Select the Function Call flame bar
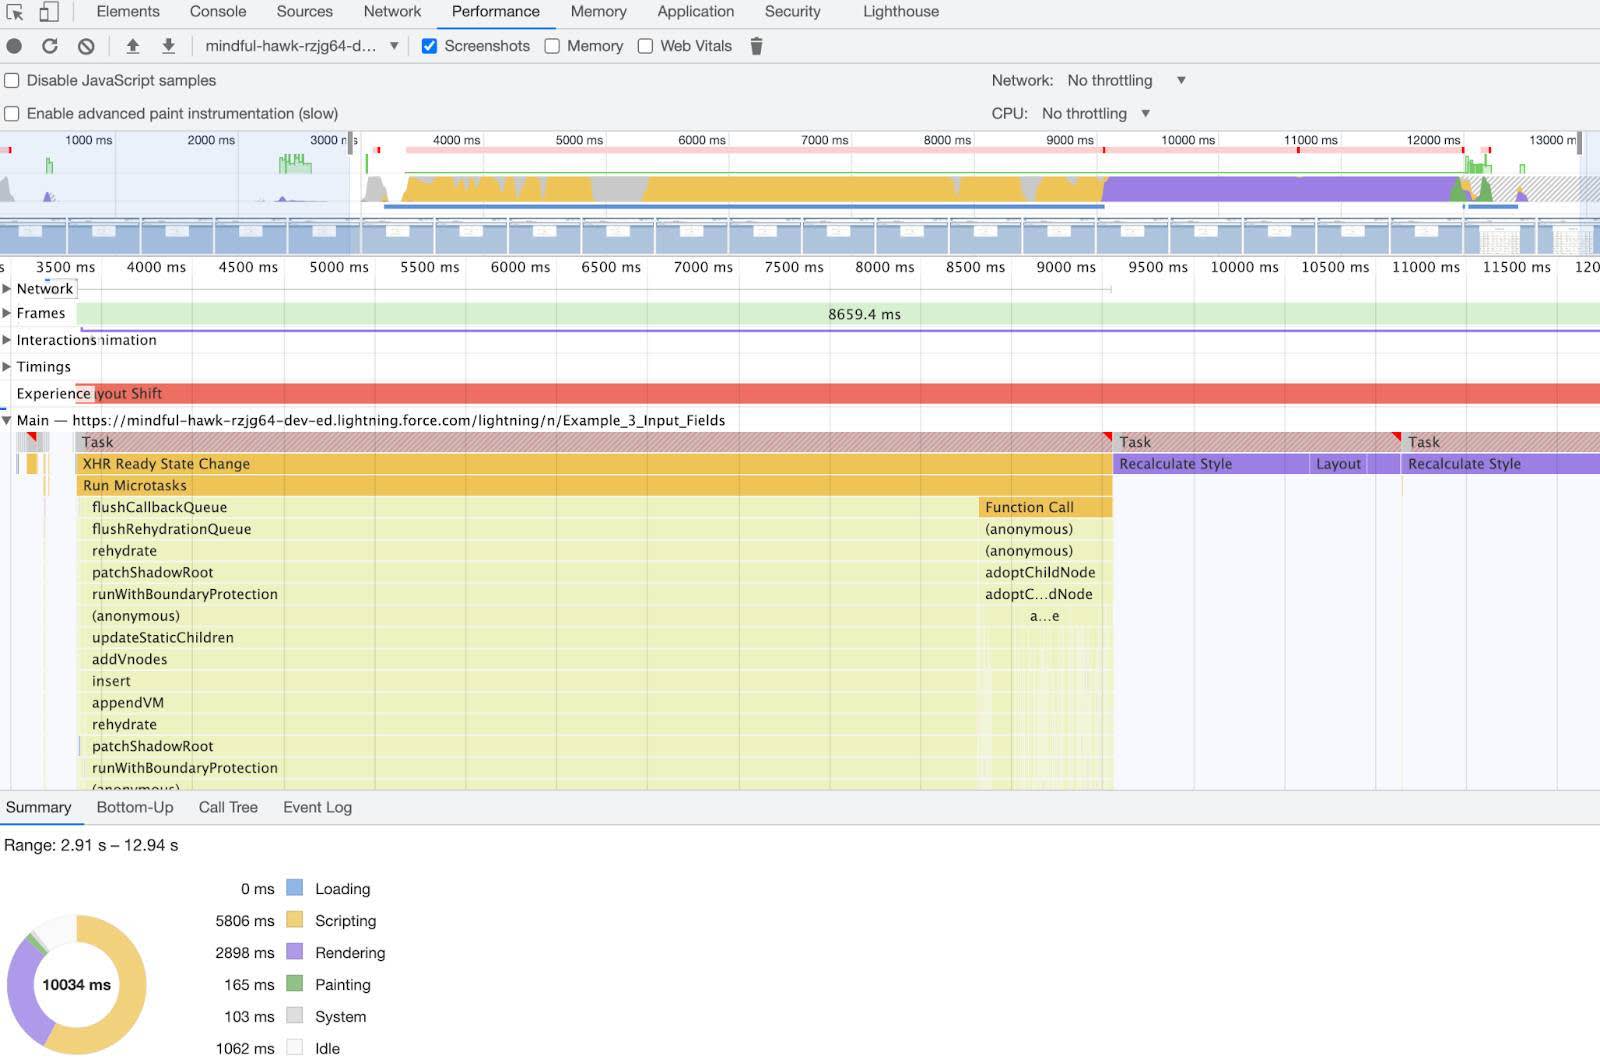 [x=1046, y=507]
